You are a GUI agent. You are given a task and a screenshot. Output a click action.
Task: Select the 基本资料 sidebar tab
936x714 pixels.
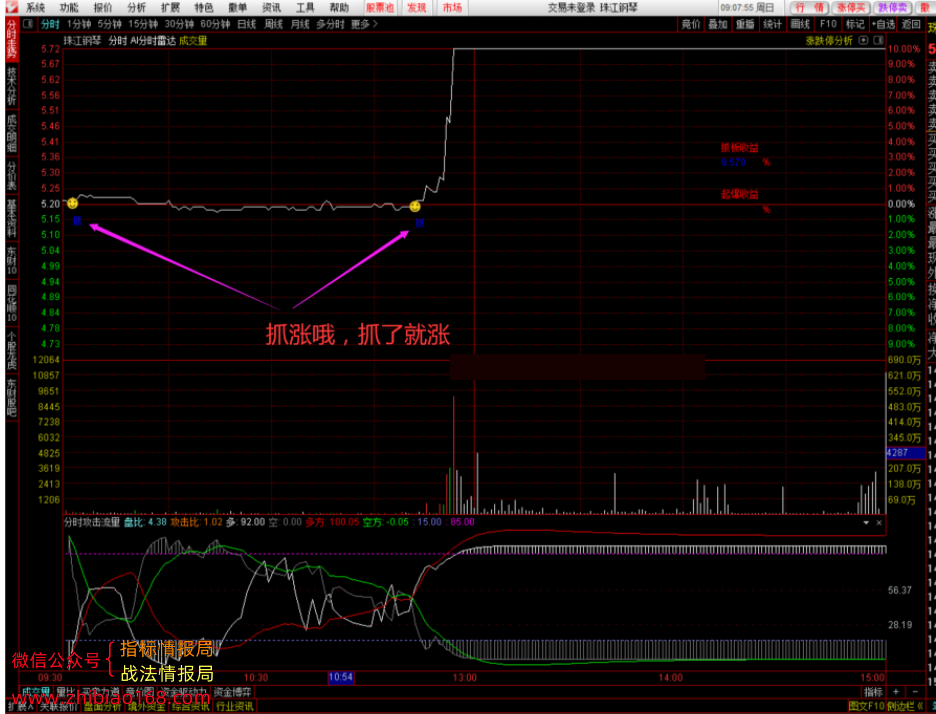(x=12, y=217)
